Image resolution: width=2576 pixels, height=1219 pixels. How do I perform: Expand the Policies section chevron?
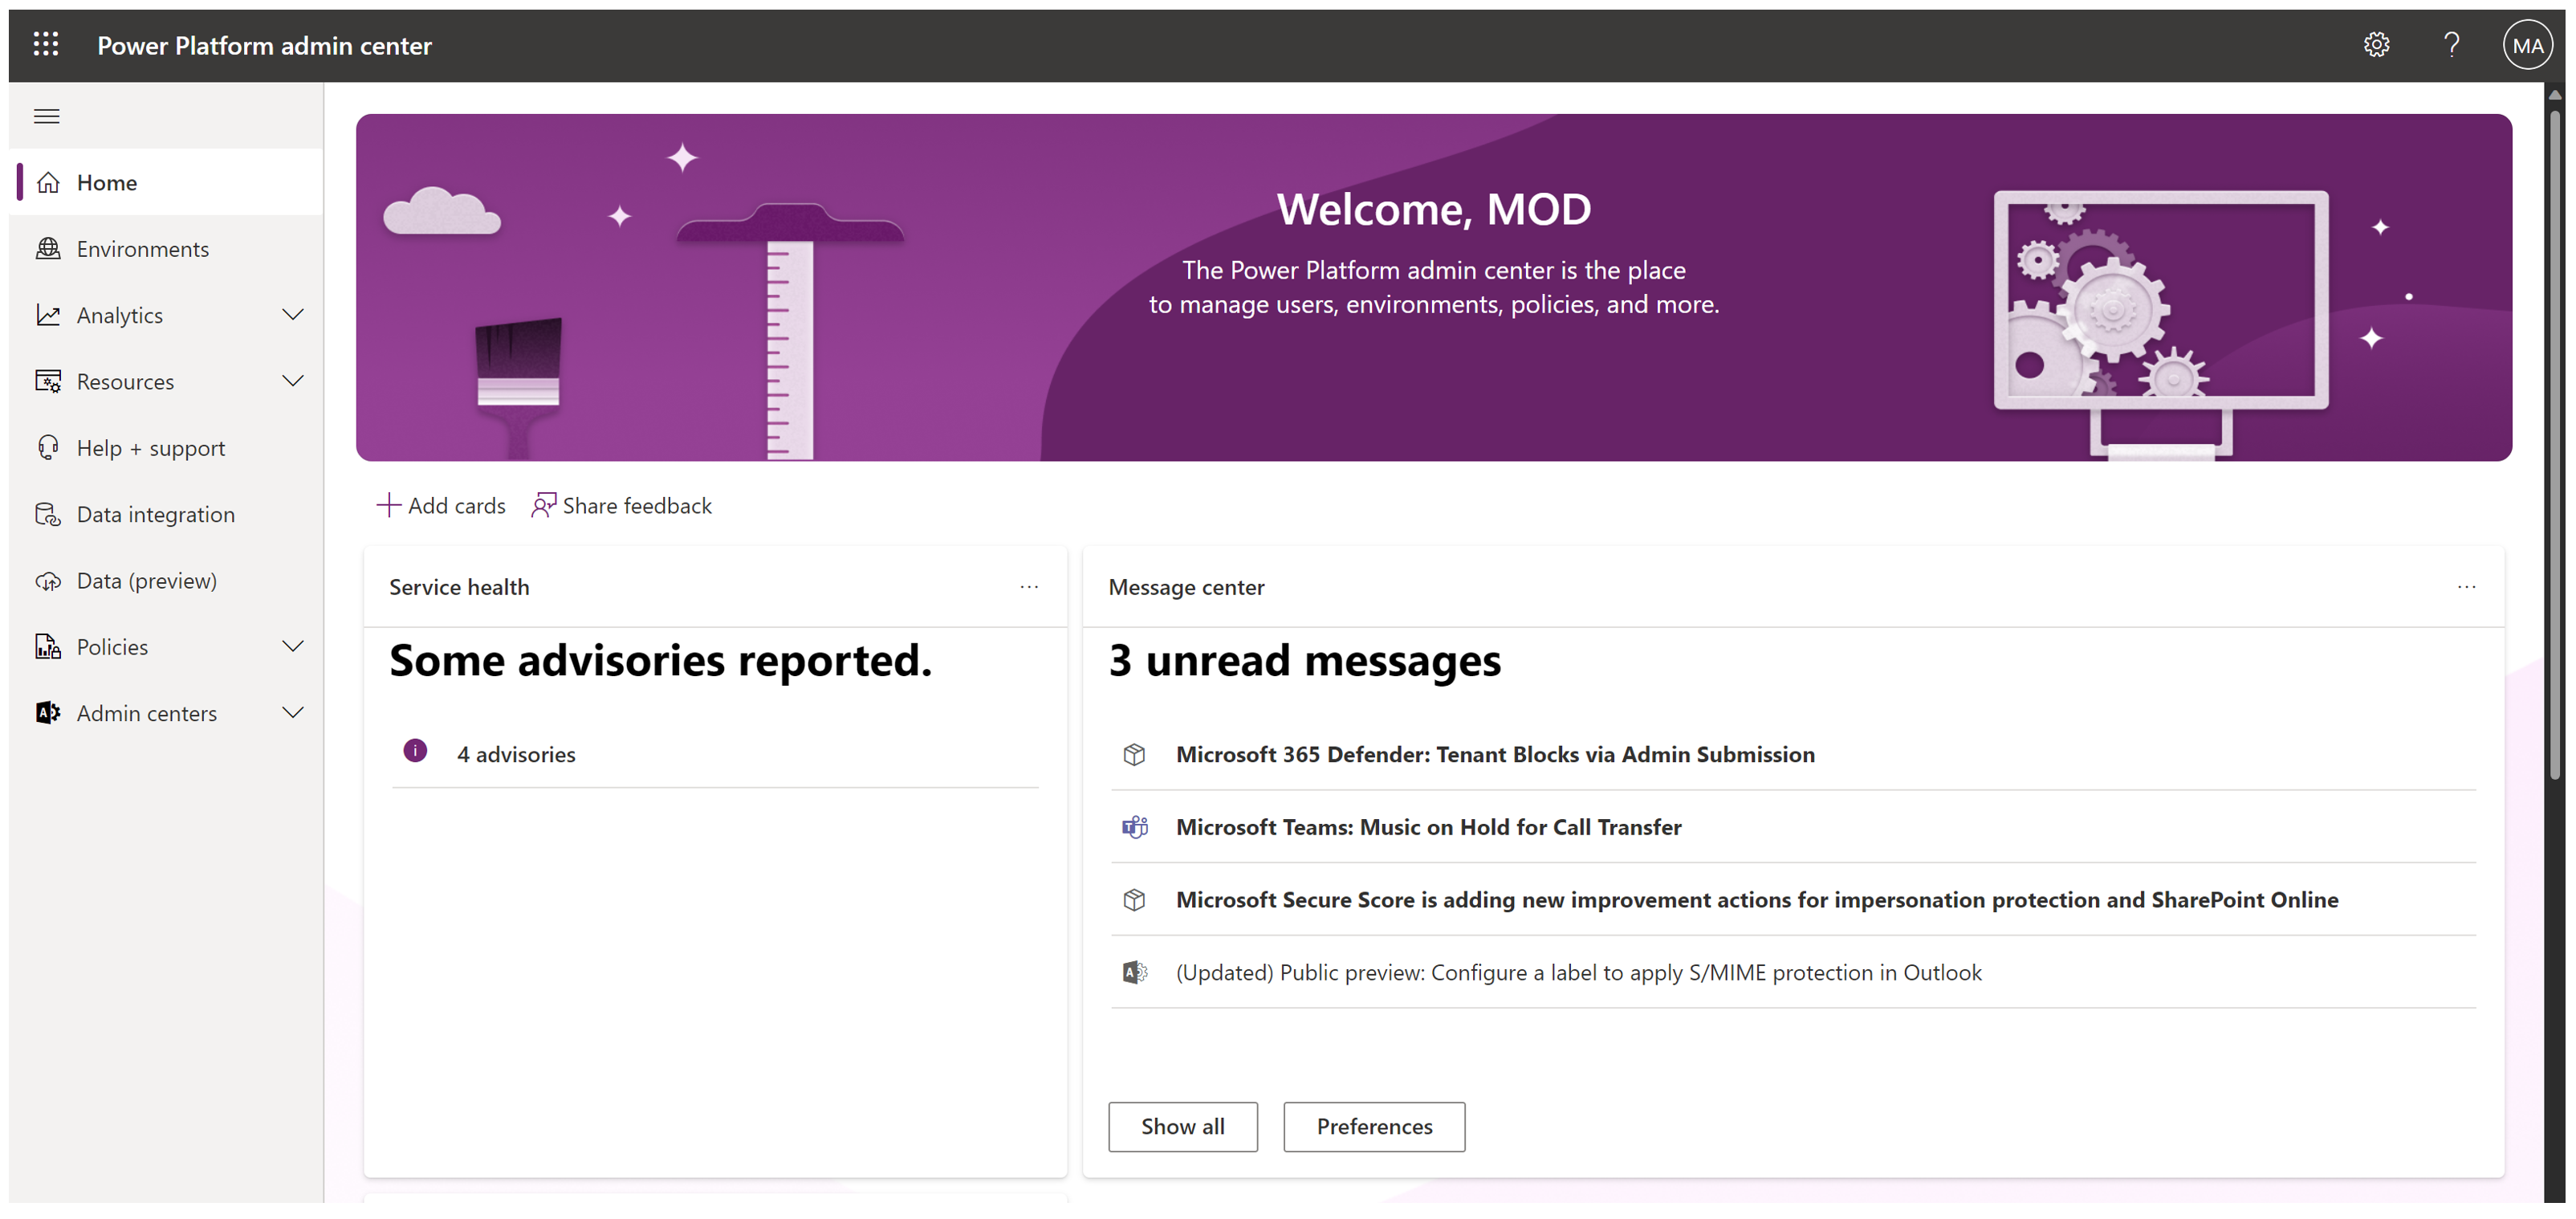(x=293, y=646)
